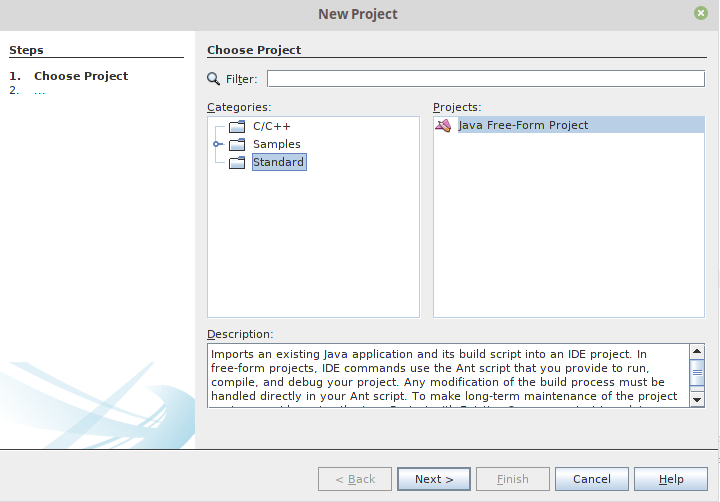720x502 pixels.
Task: Click the Java Free-Form Project icon
Action: tap(444, 126)
